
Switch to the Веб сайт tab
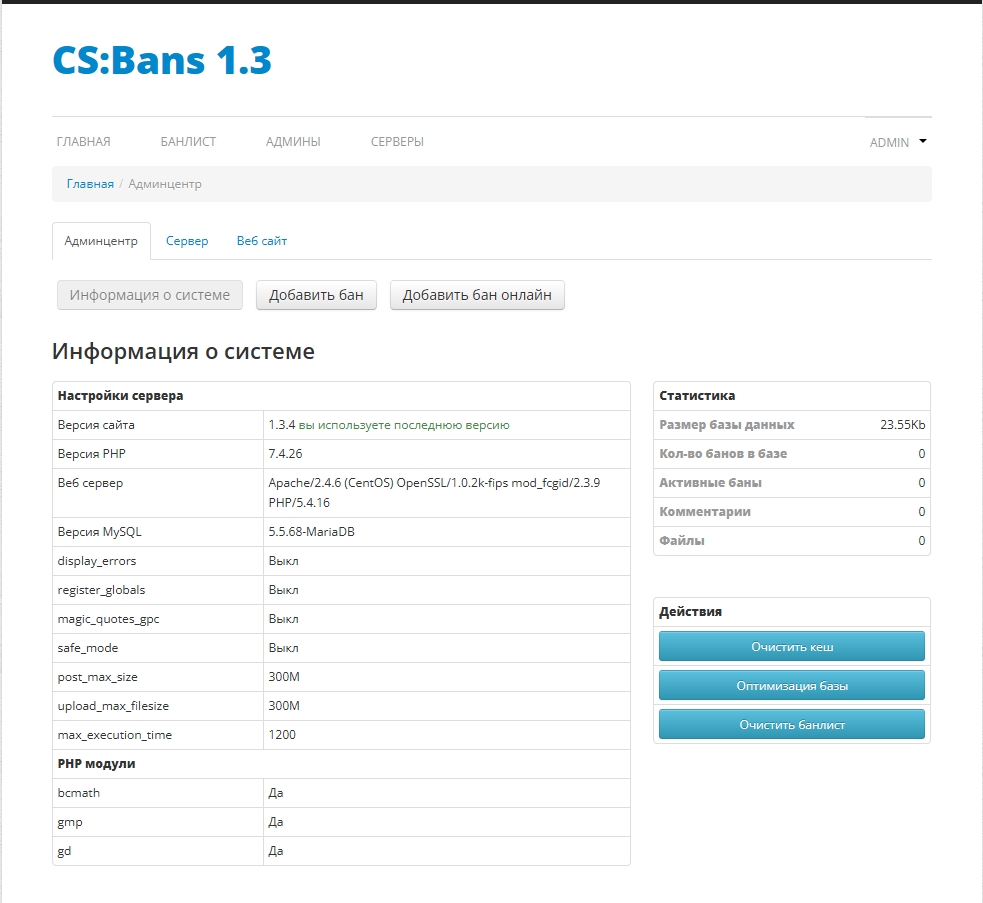pyautogui.click(x=262, y=241)
